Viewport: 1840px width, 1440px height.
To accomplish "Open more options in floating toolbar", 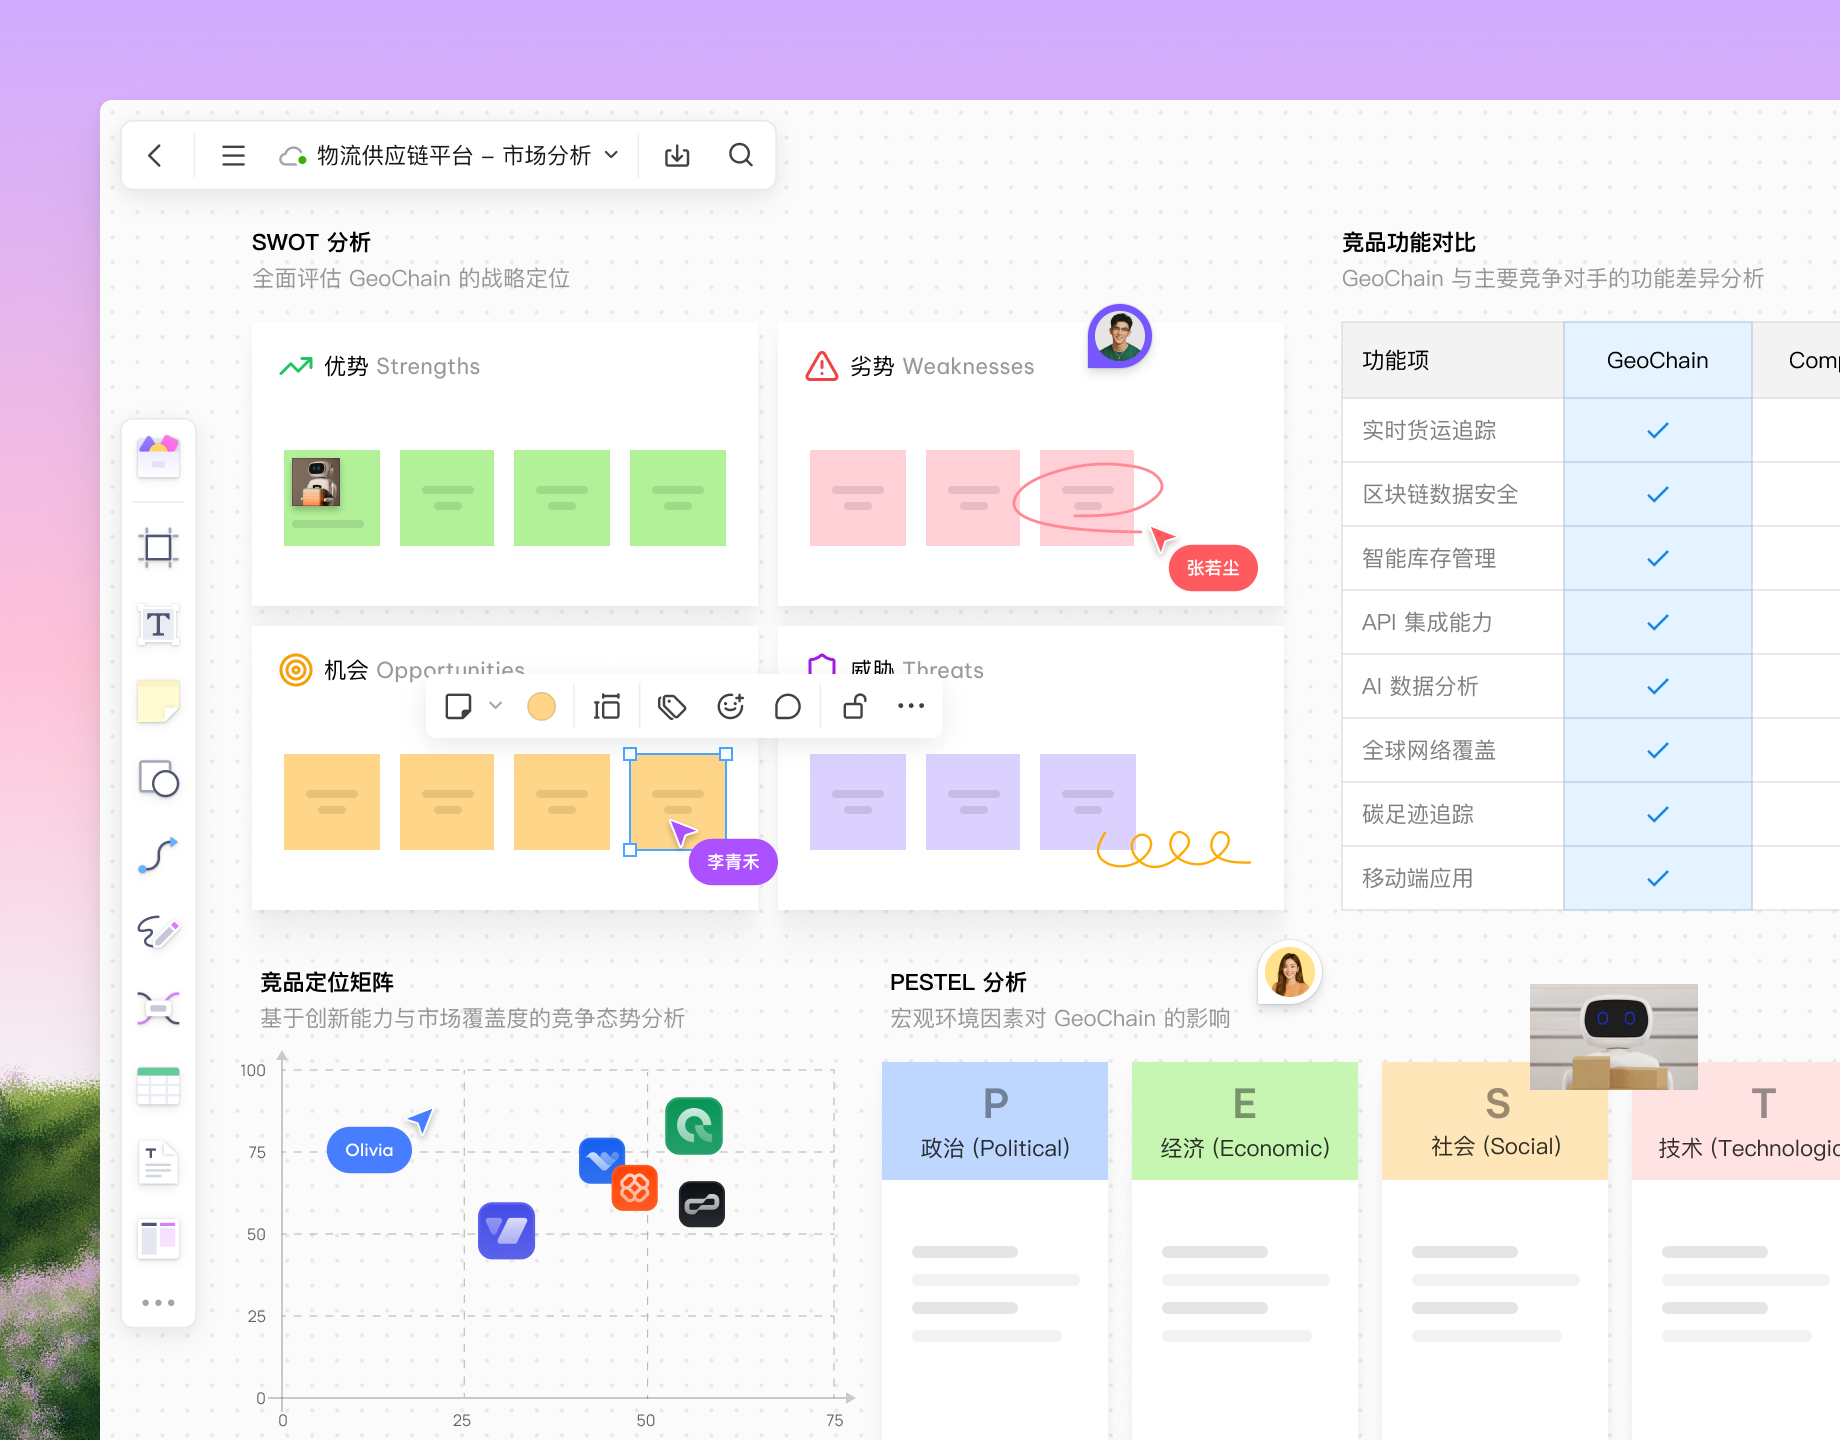I will coord(910,707).
